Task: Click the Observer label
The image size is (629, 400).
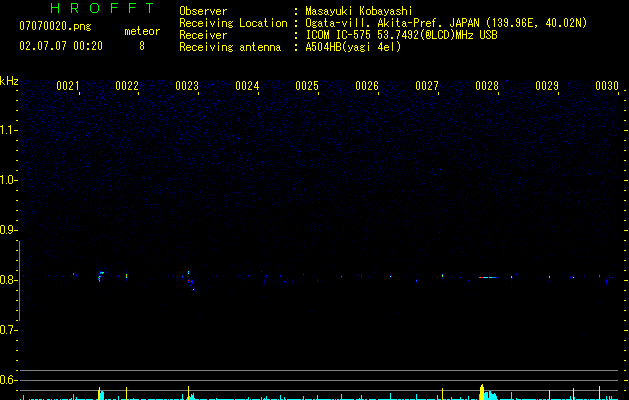Action: [203, 11]
